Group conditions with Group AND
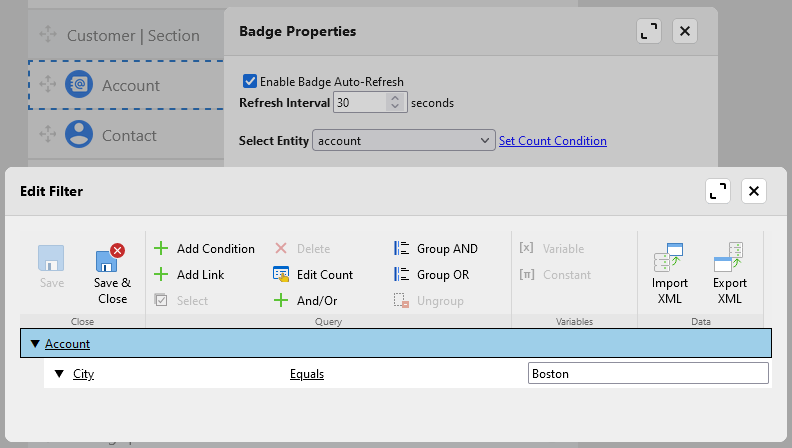Screen dimensions: 792x448 point(436,248)
